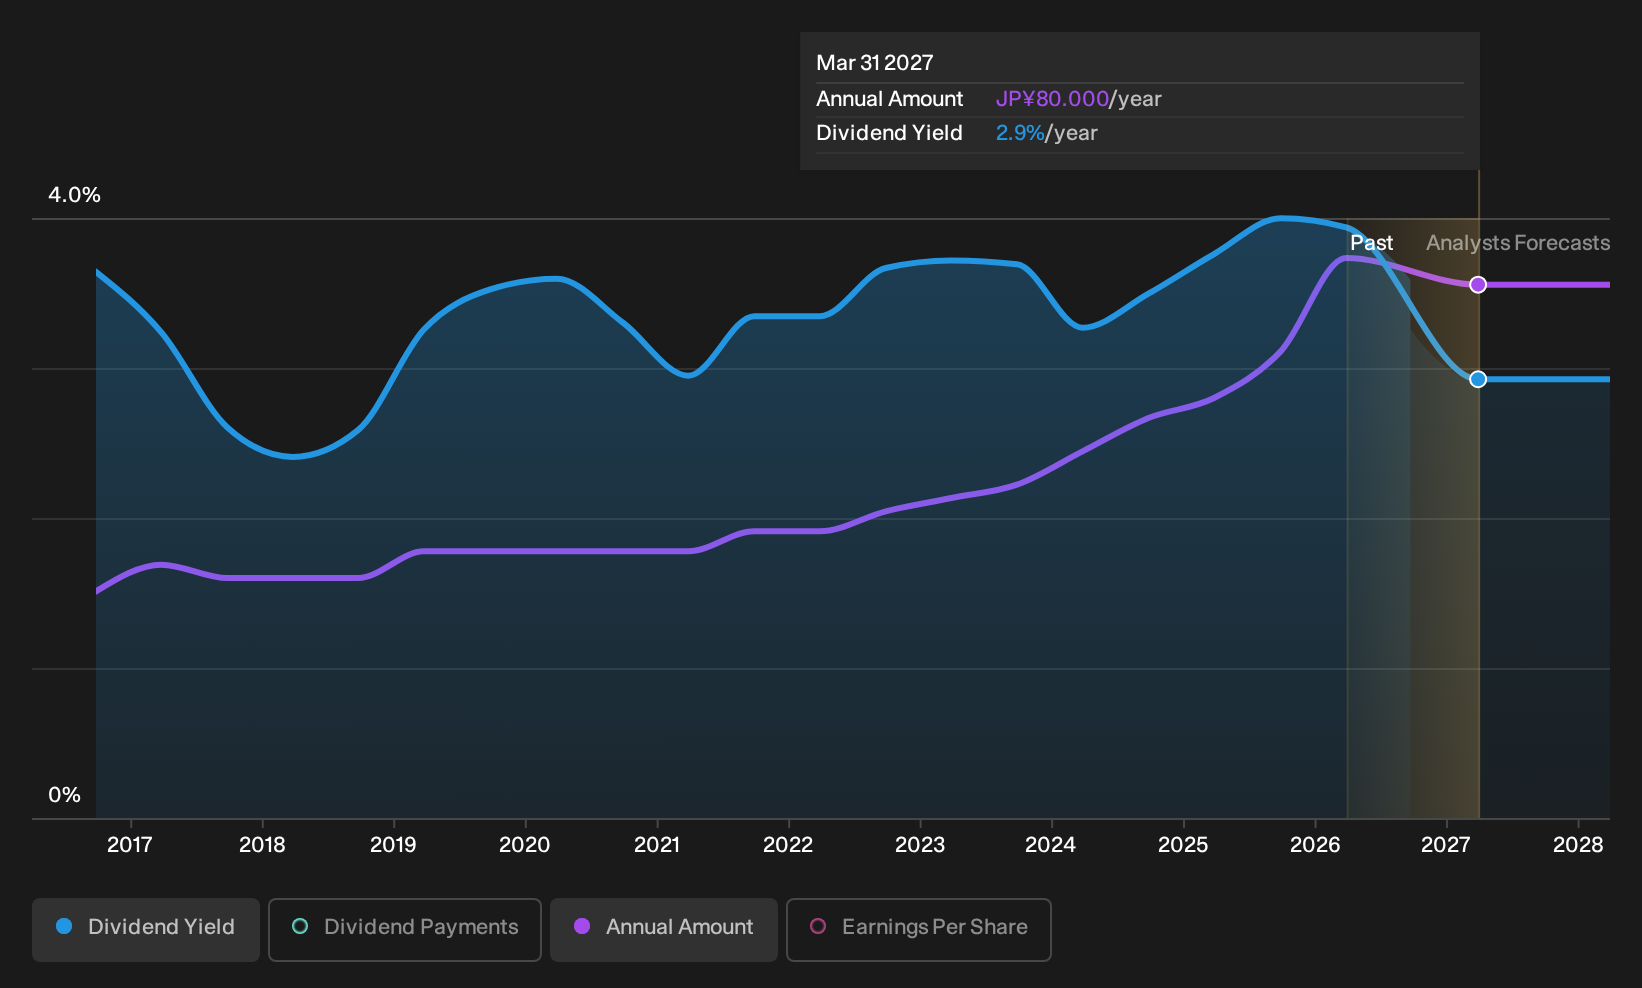Click the Past region label
This screenshot has height=988, width=1642.
tap(1371, 243)
